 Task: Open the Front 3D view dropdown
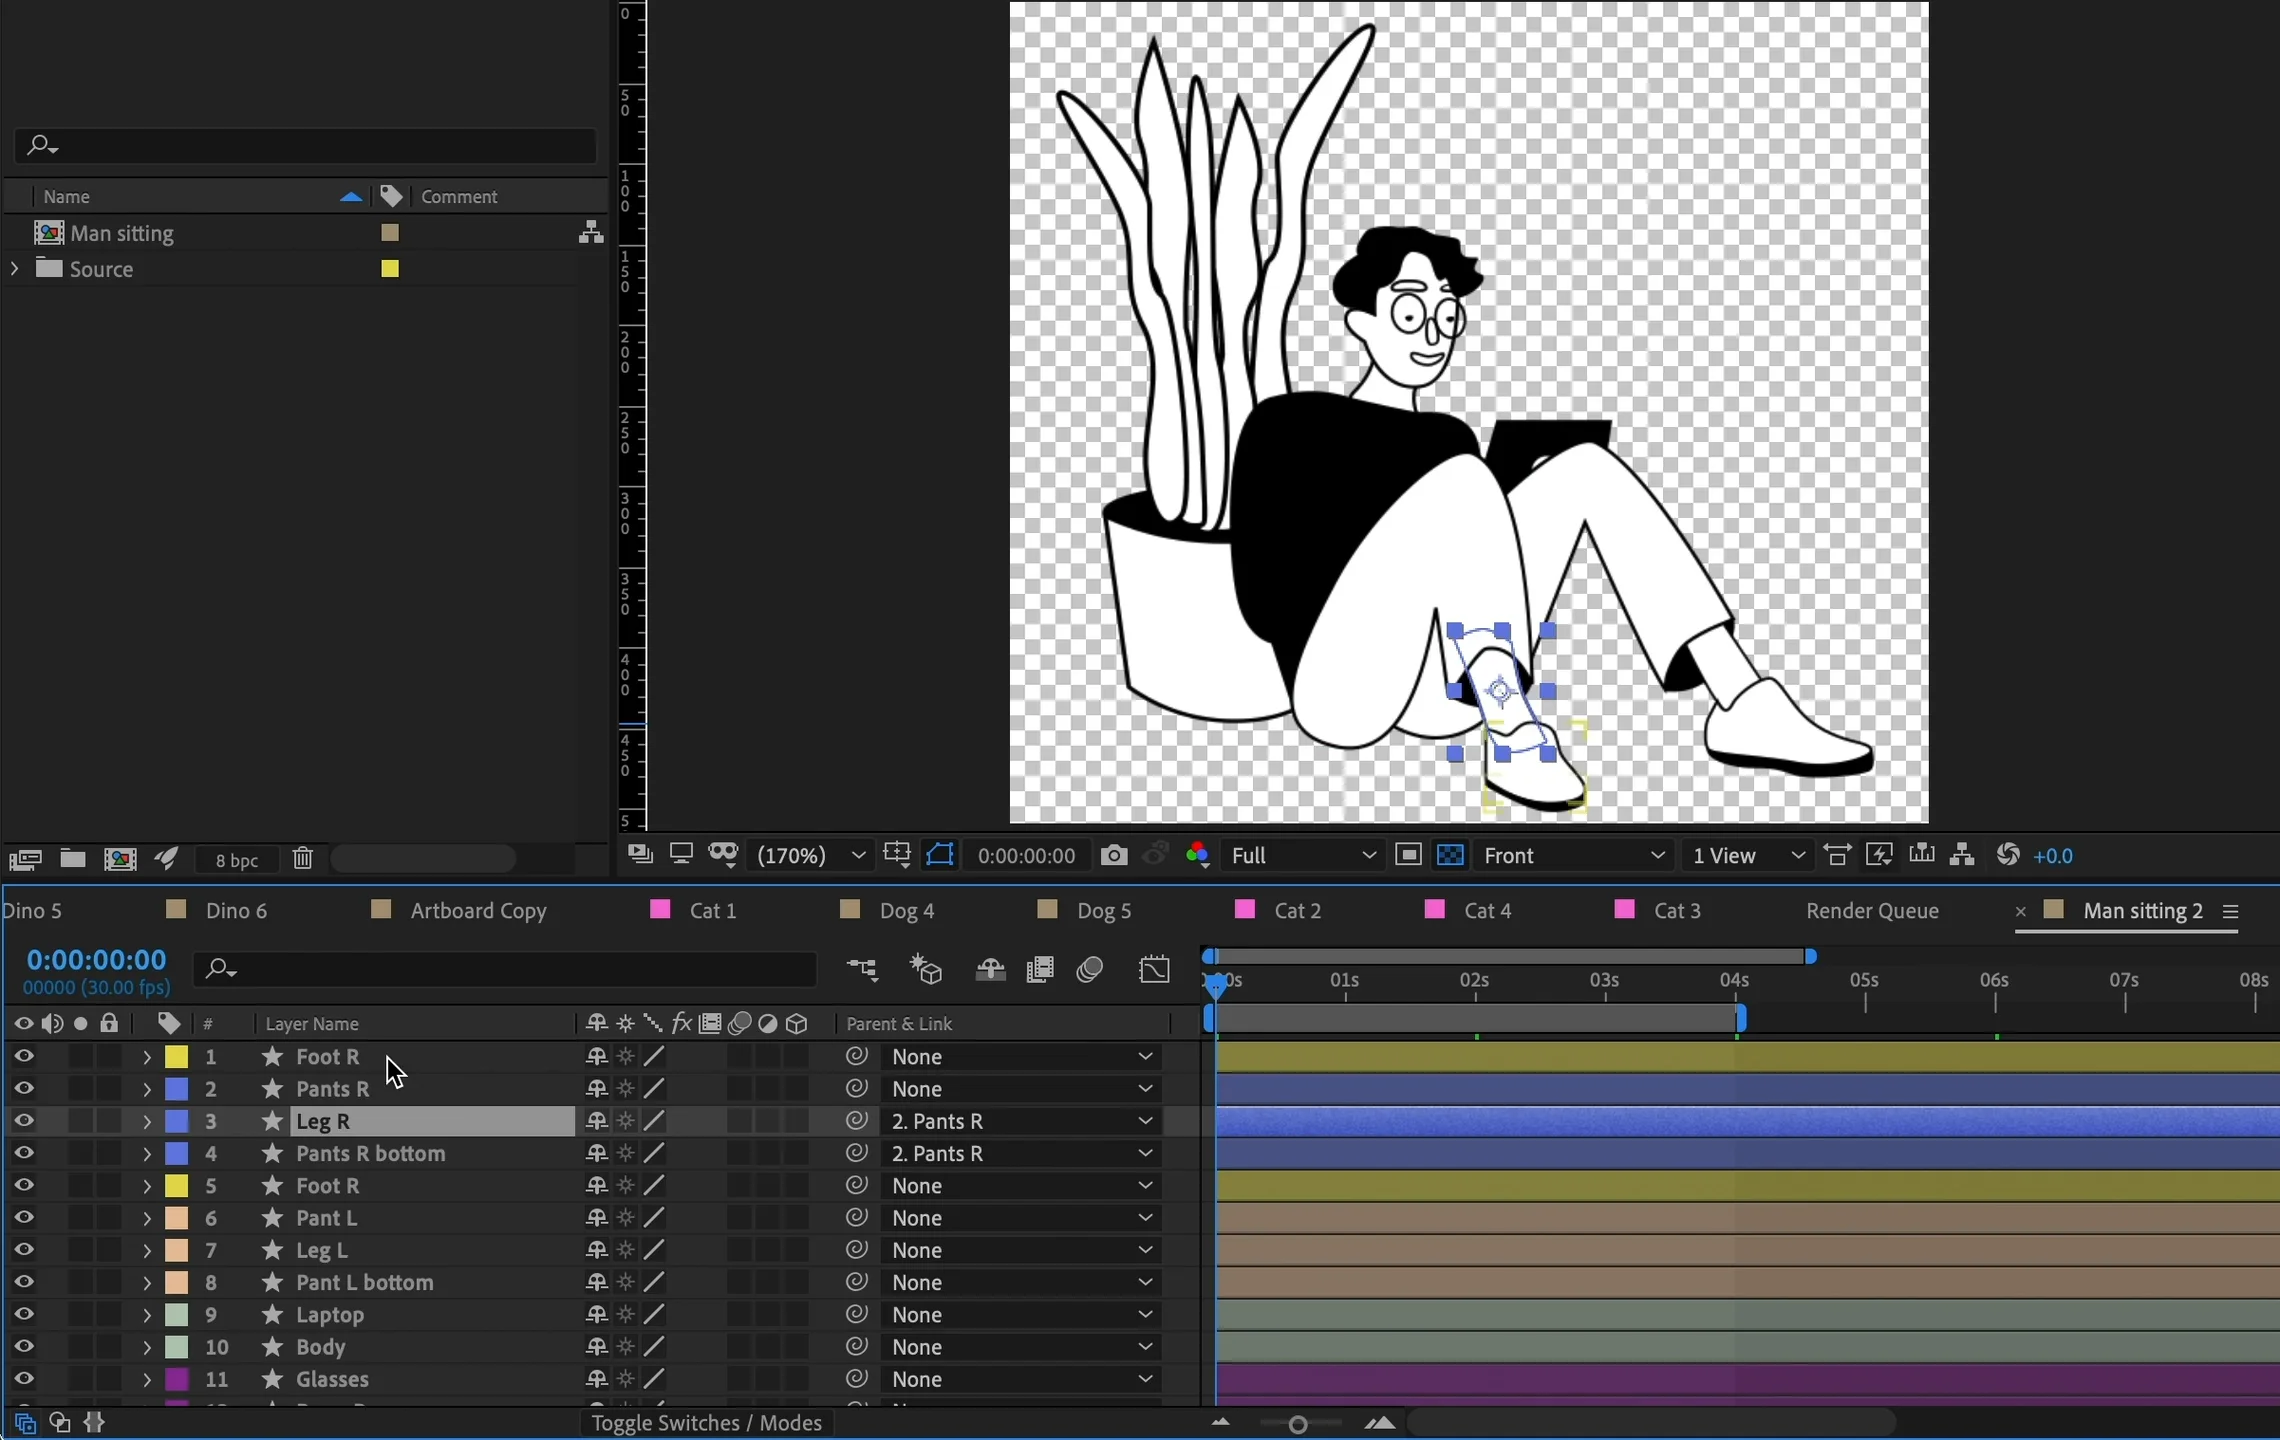(x=1574, y=856)
